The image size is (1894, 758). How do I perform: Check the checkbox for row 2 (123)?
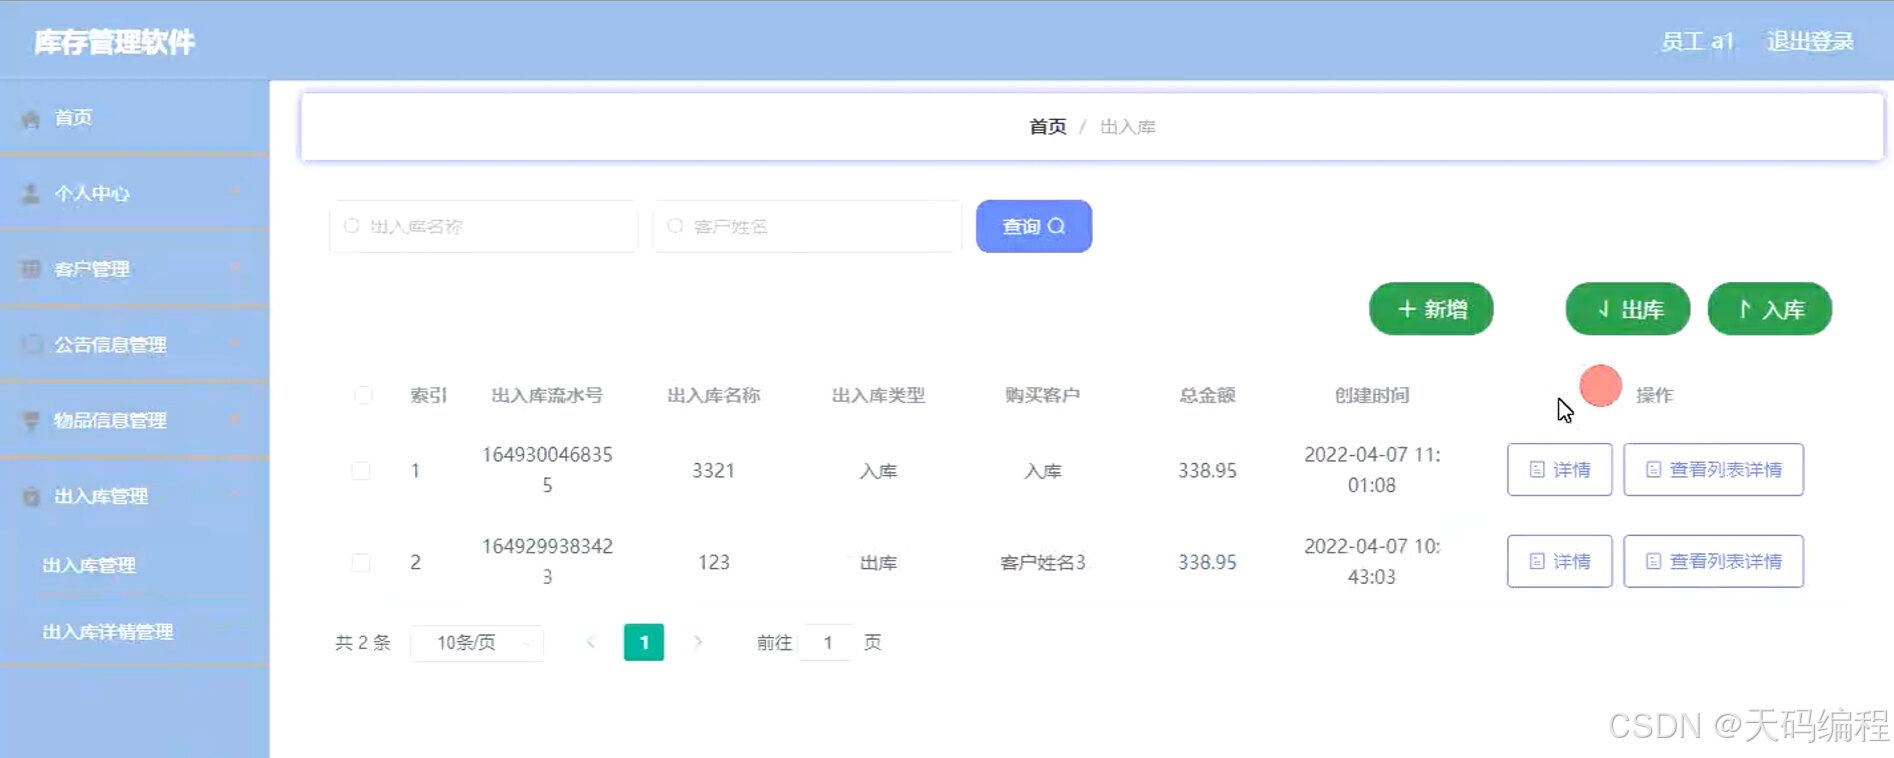point(361,563)
